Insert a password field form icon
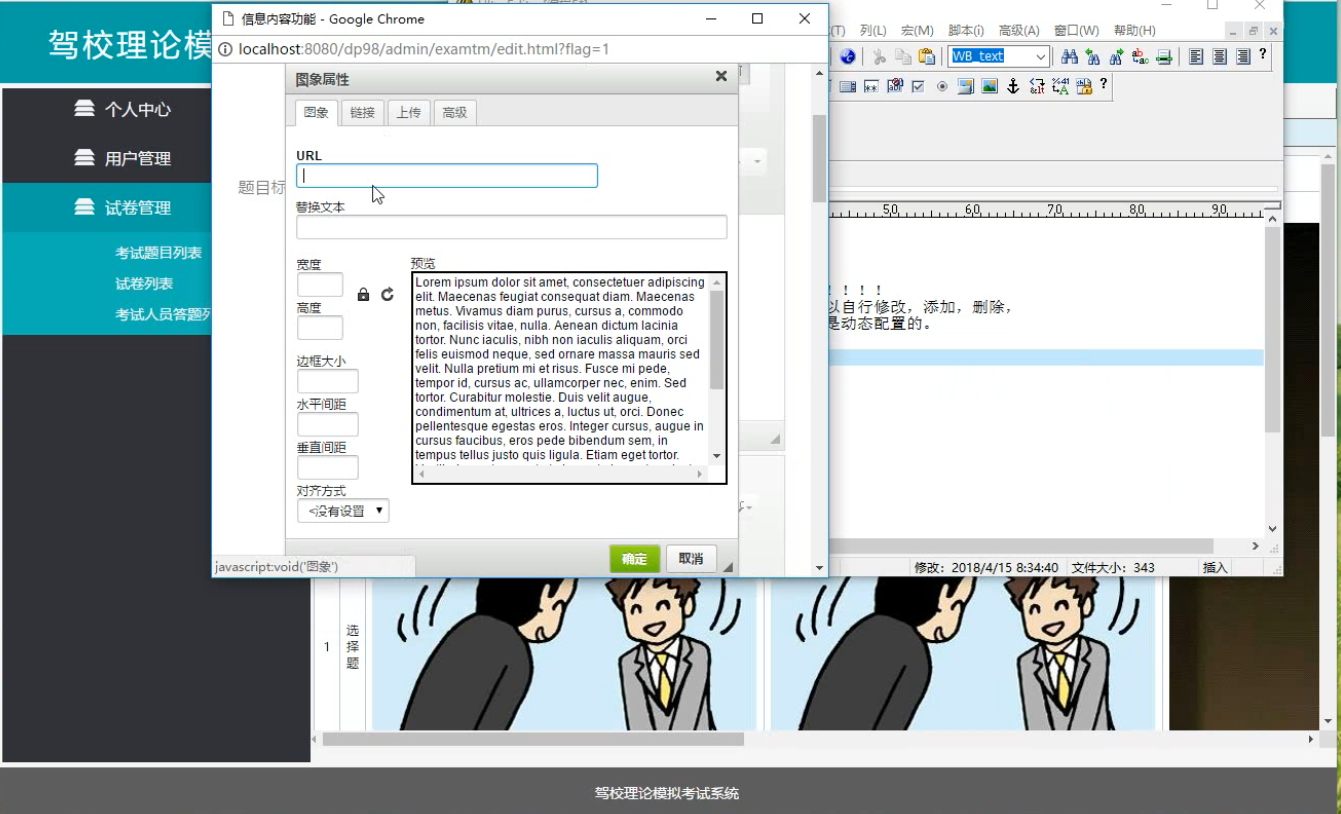 (871, 86)
